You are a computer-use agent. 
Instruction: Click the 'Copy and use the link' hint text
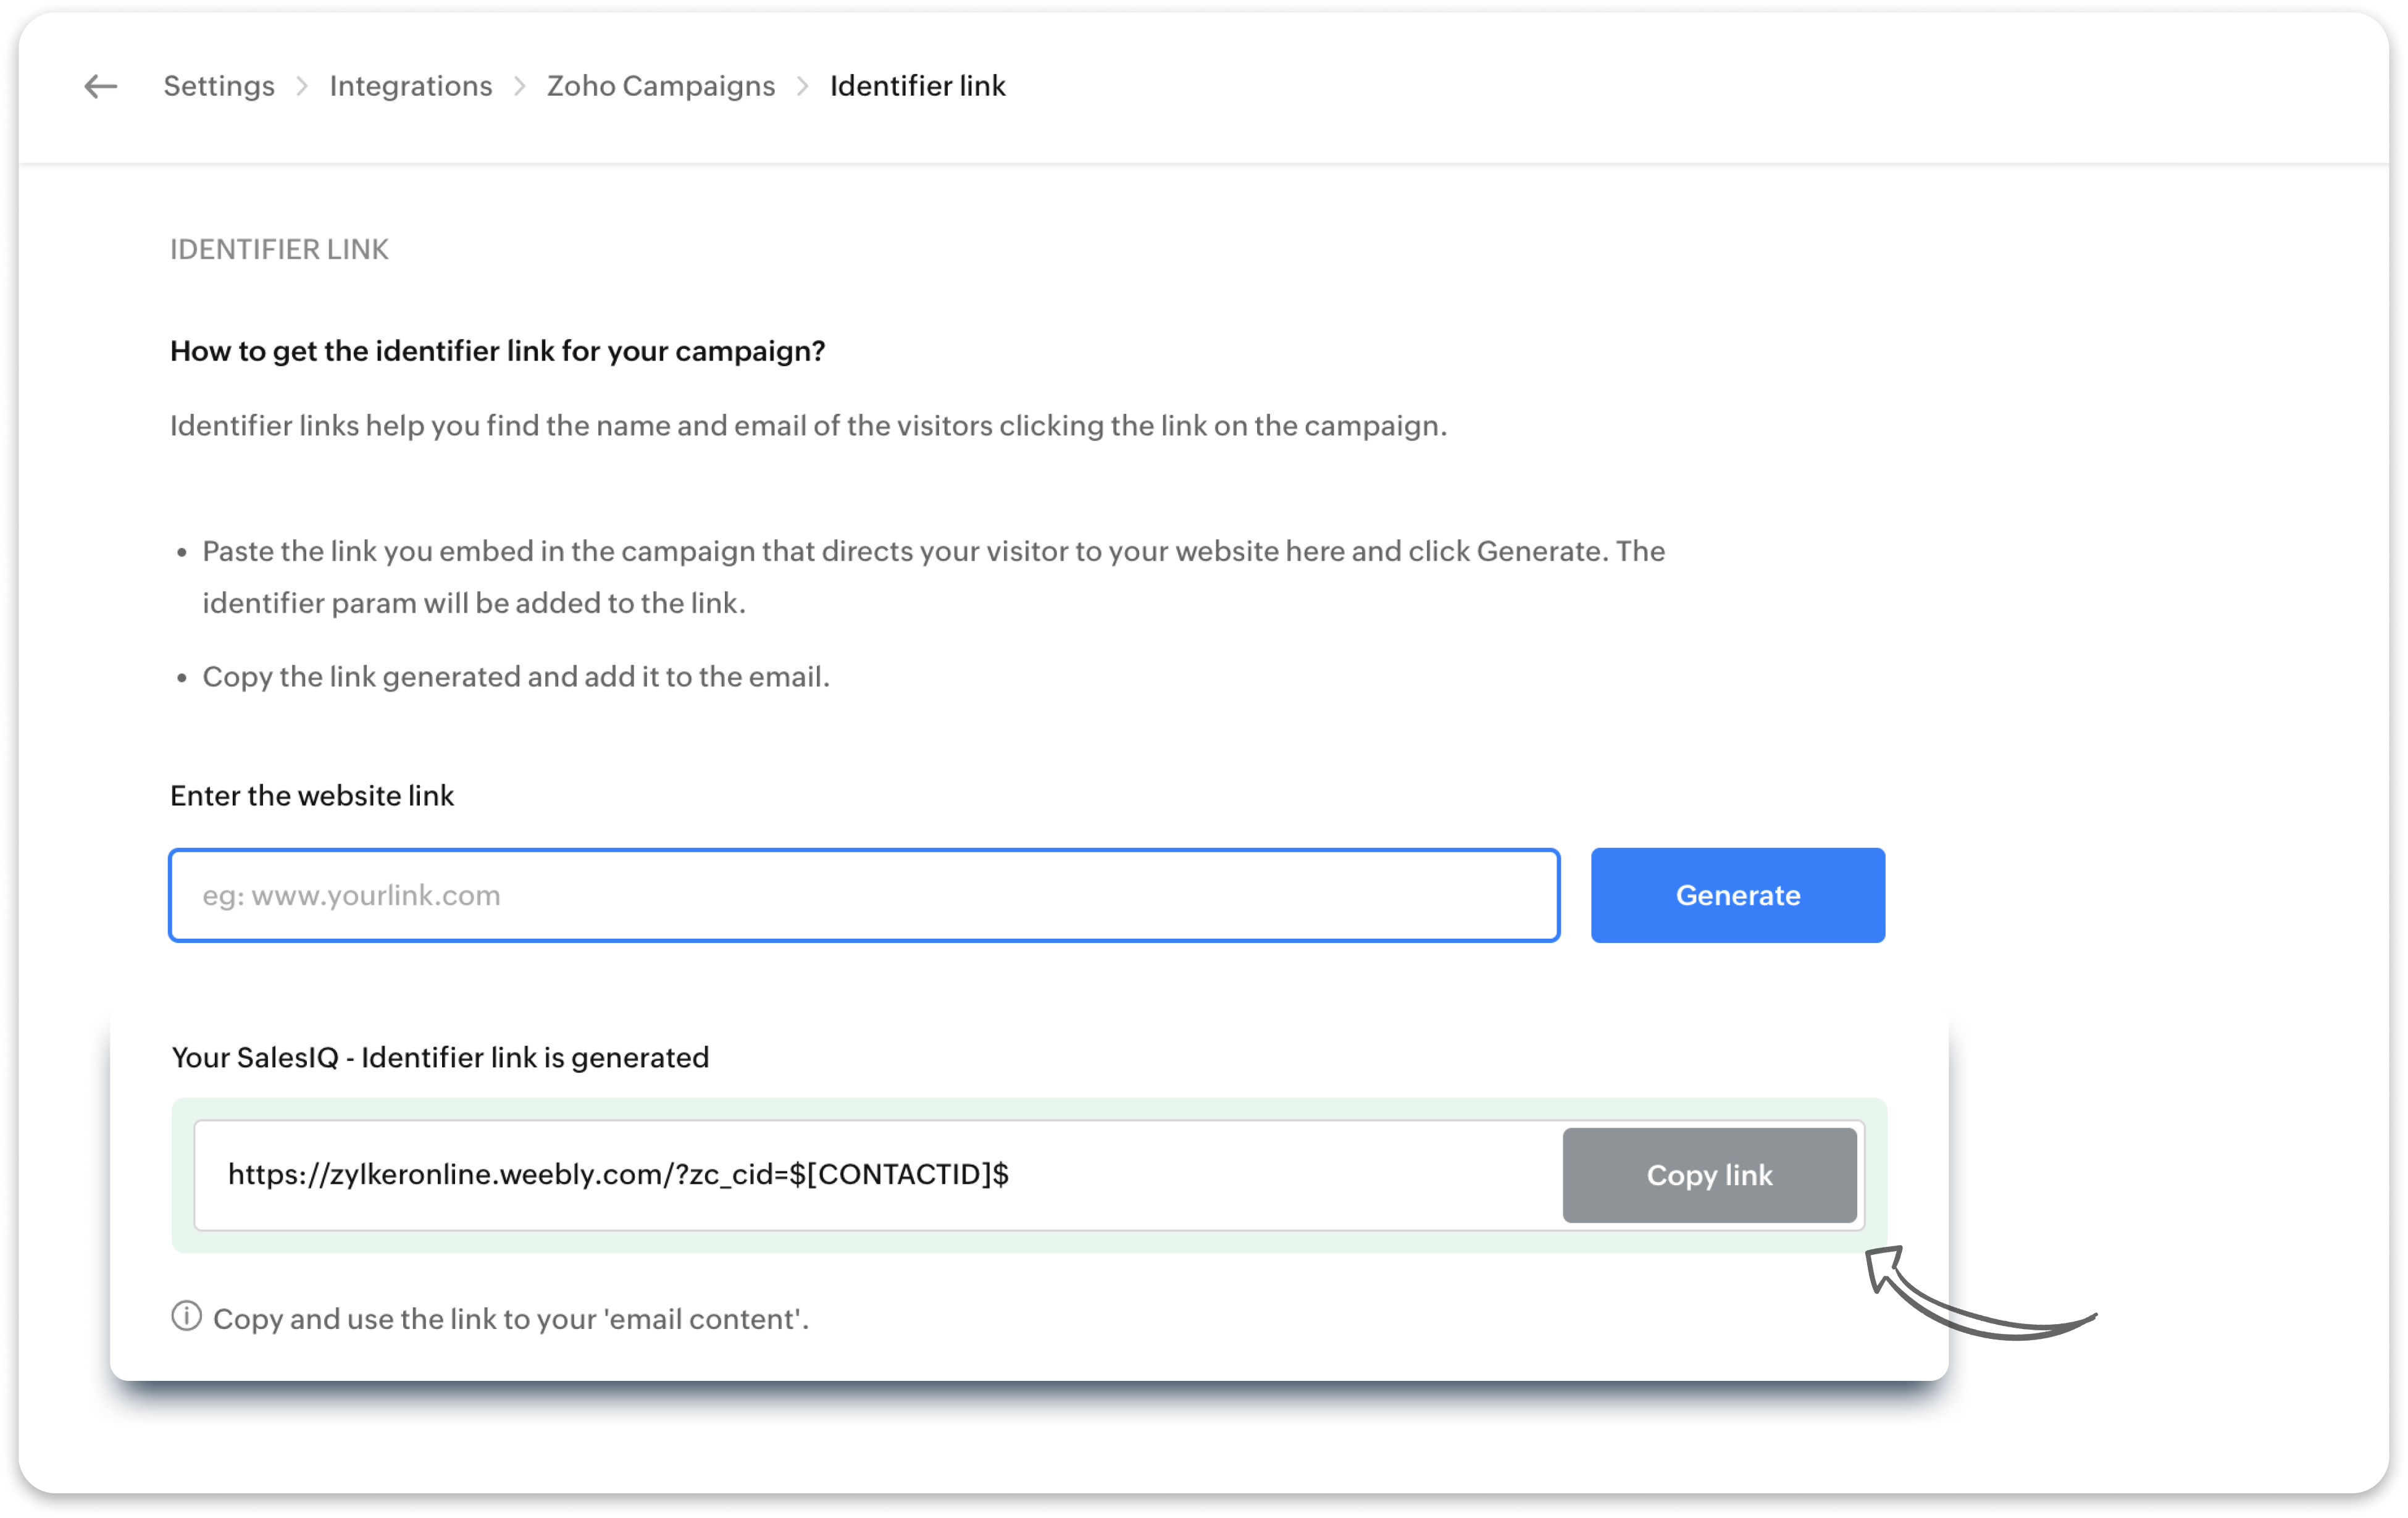[x=510, y=1319]
